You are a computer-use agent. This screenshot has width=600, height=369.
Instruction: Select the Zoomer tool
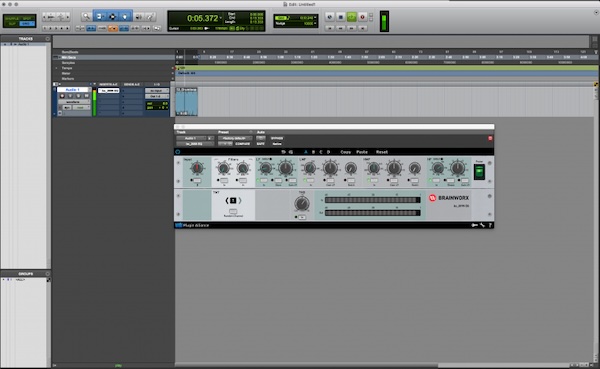86,16
